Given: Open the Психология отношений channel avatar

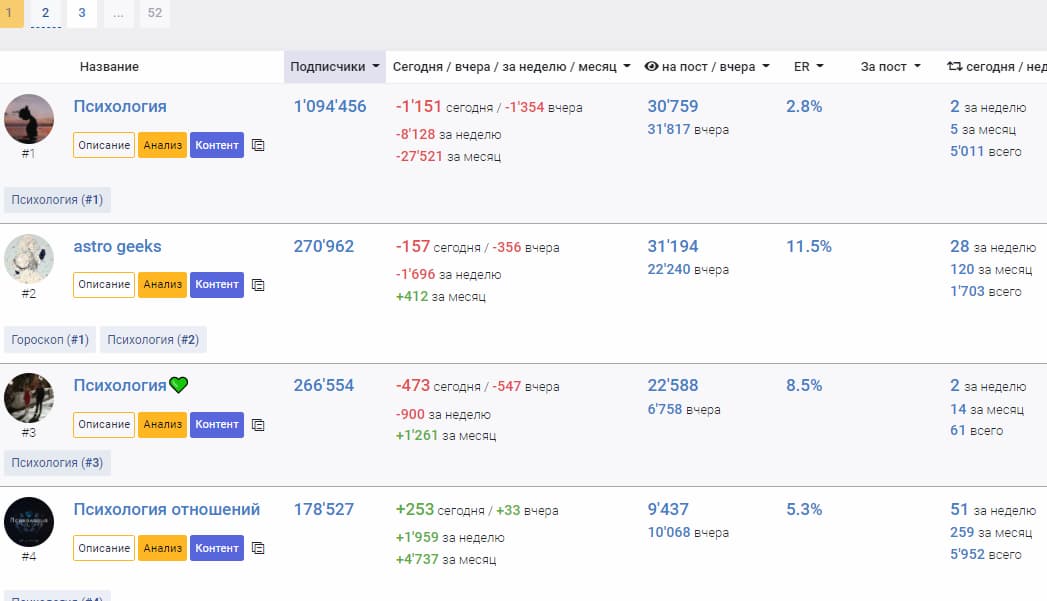Looking at the screenshot, I should click(x=29, y=522).
